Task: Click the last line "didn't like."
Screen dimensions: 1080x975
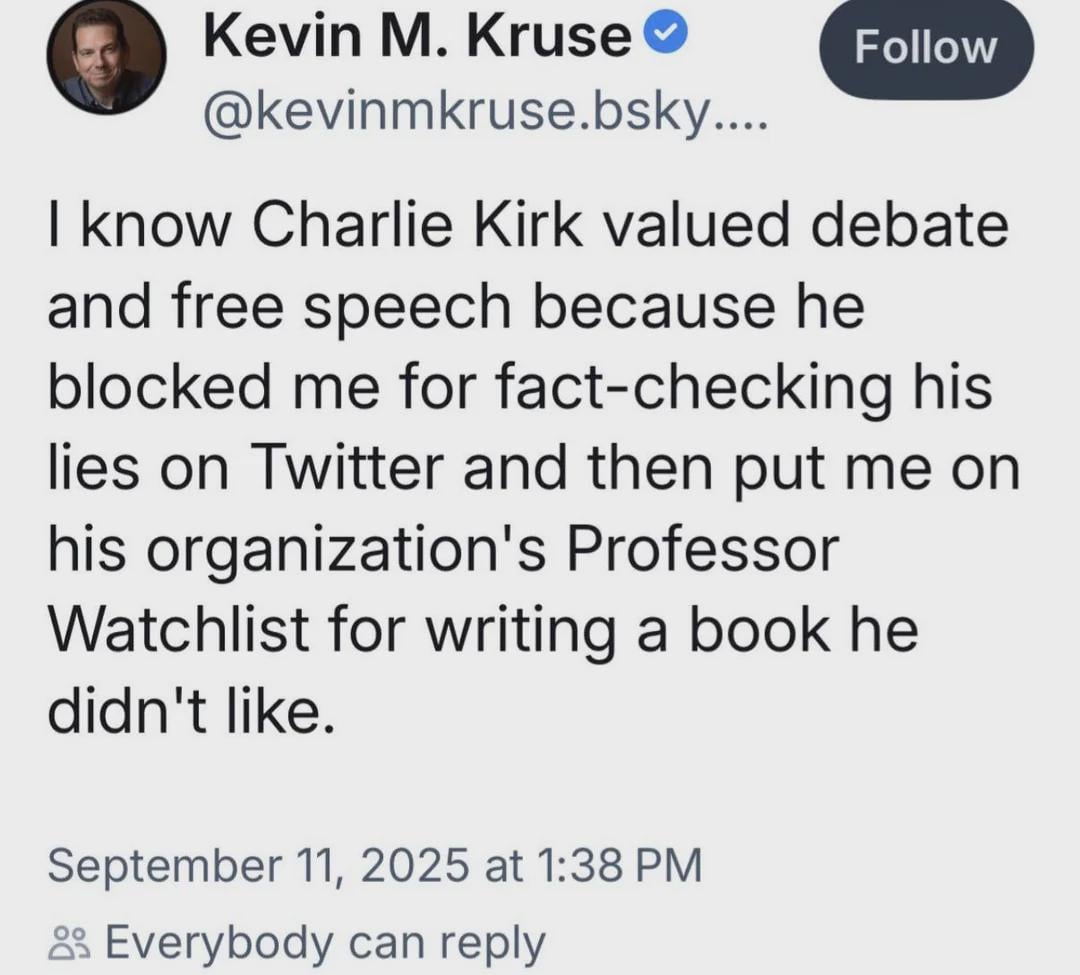Action: (190, 710)
